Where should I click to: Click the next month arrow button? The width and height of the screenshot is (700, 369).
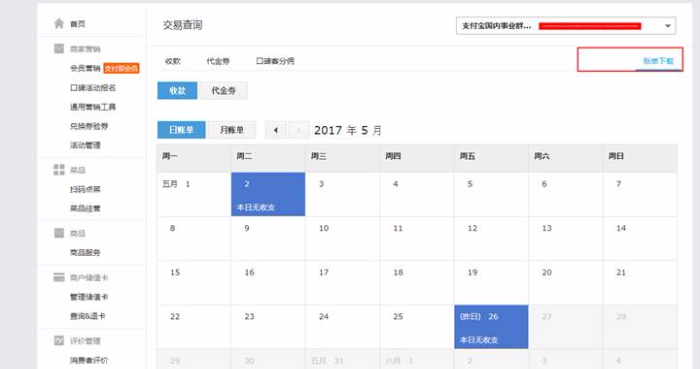coord(298,130)
